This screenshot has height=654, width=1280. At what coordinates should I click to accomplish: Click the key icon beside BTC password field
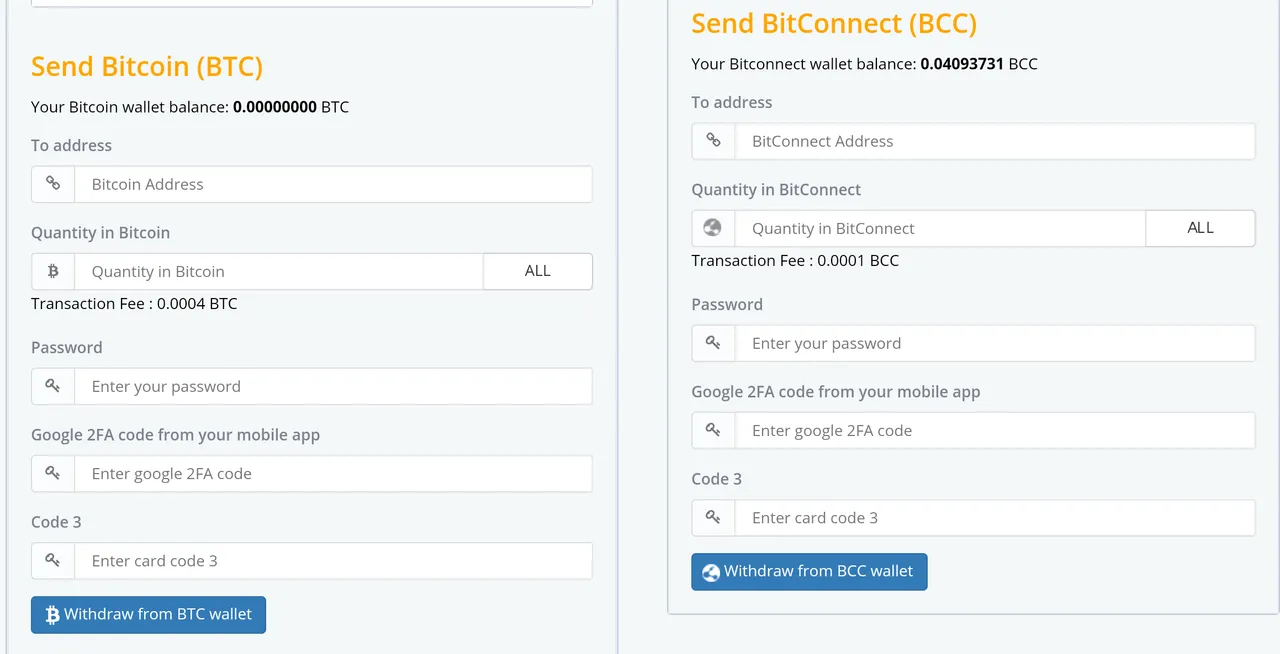(53, 386)
